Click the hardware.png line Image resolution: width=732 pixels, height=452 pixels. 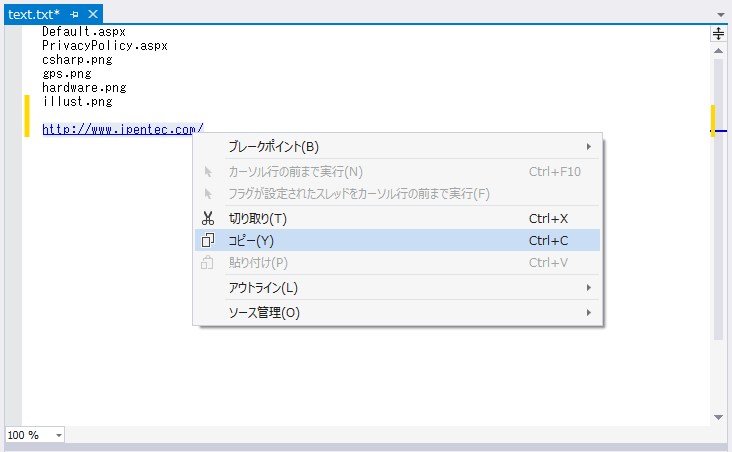pos(84,88)
